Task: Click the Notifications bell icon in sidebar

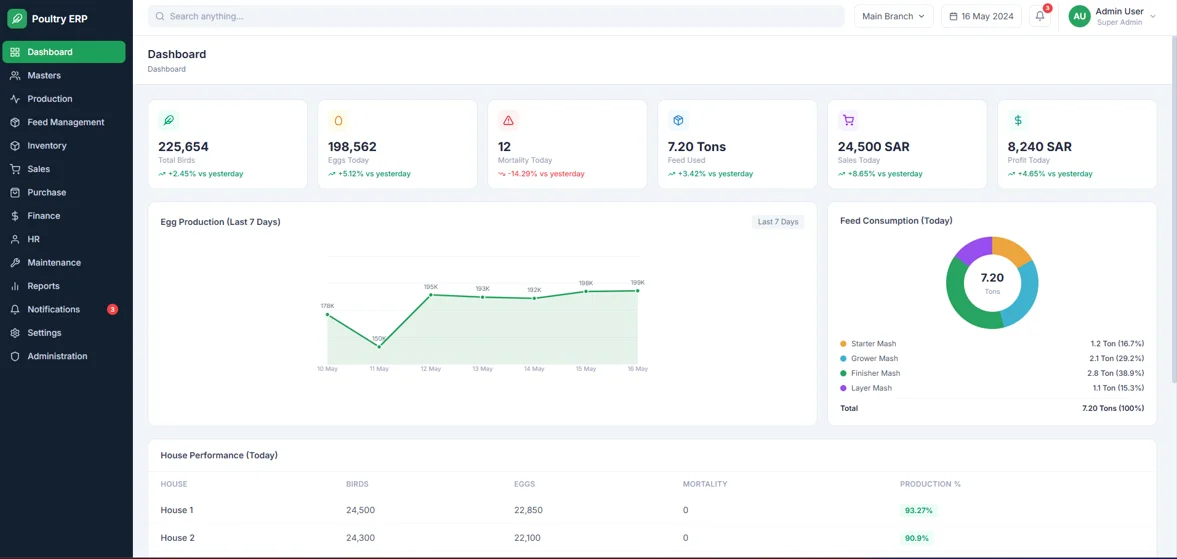Action: click(15, 309)
